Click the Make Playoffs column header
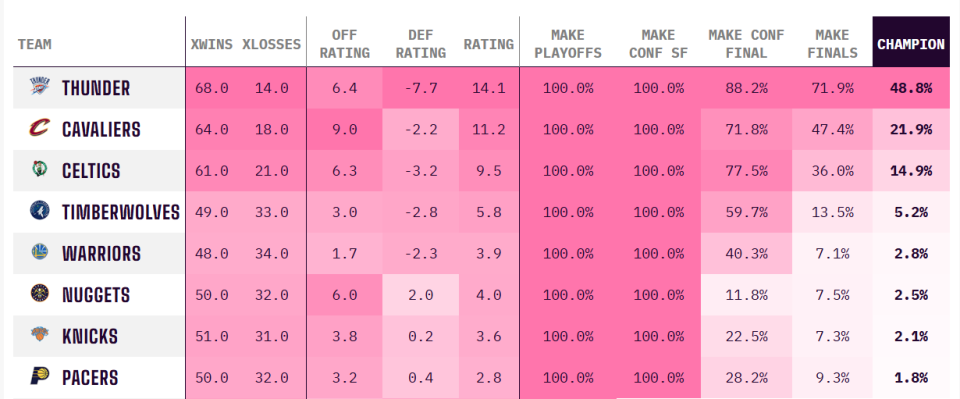This screenshot has height=399, width=960. [x=568, y=44]
